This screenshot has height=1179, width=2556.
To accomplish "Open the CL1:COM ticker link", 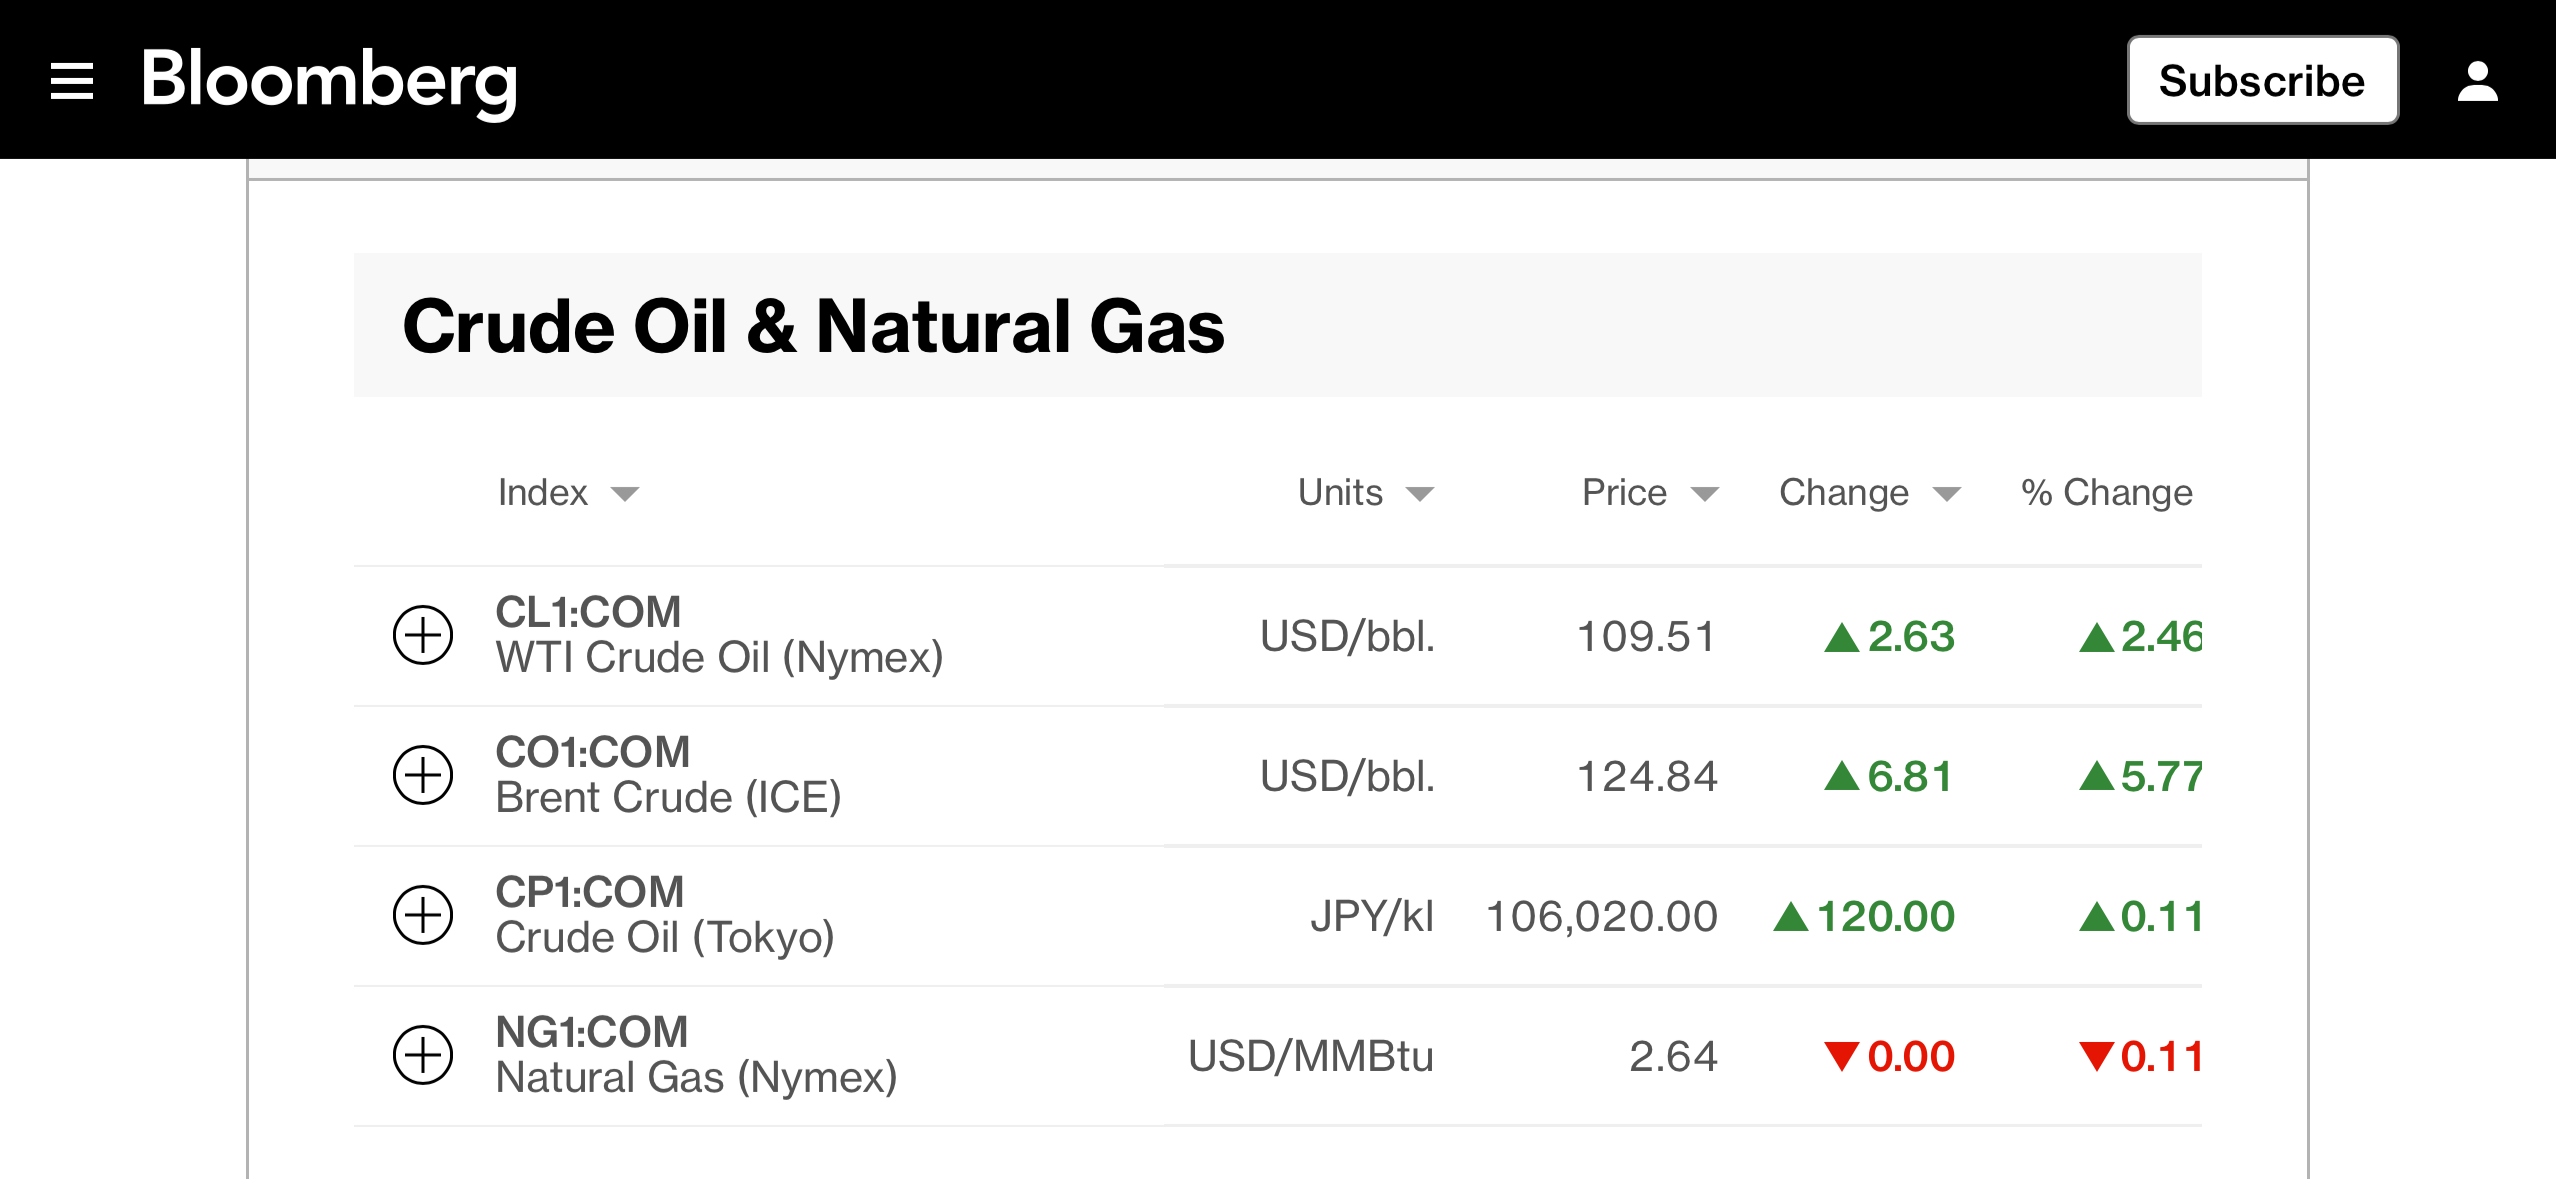I will point(588,612).
